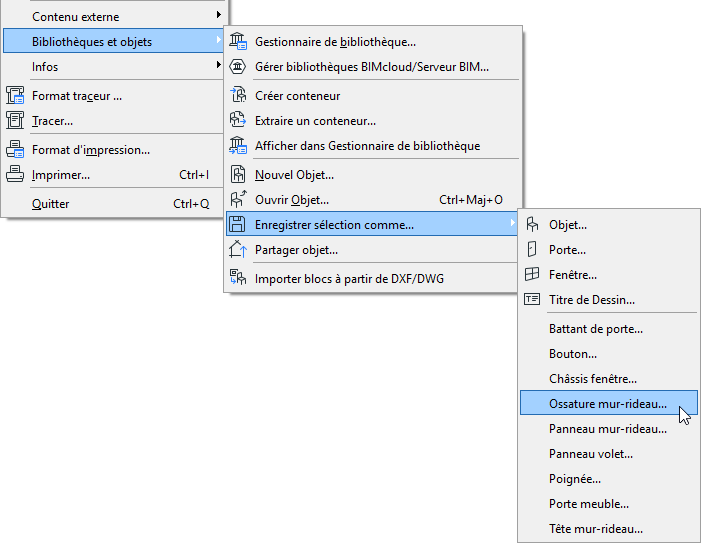Image resolution: width=701 pixels, height=543 pixels.
Task: Select Panneau volet menu entry
Action: coord(590,454)
